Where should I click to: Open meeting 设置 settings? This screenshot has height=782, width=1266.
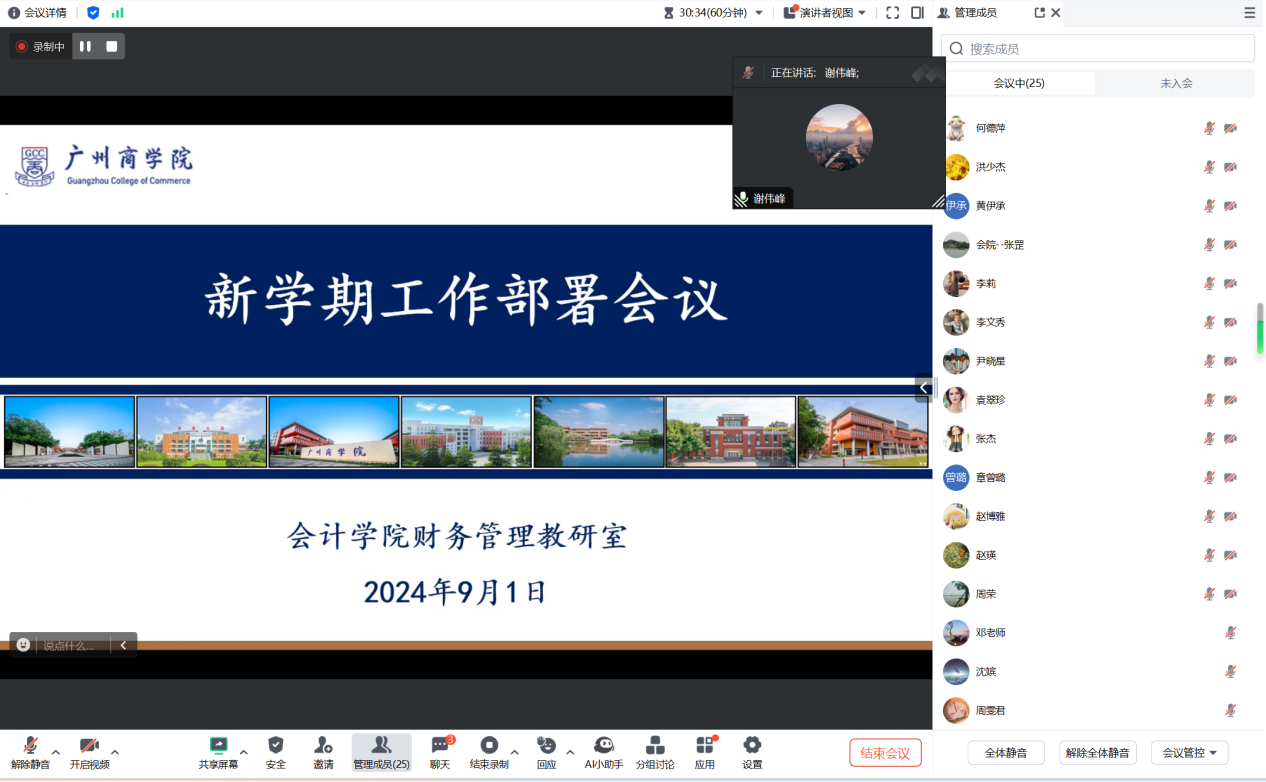coord(751,752)
